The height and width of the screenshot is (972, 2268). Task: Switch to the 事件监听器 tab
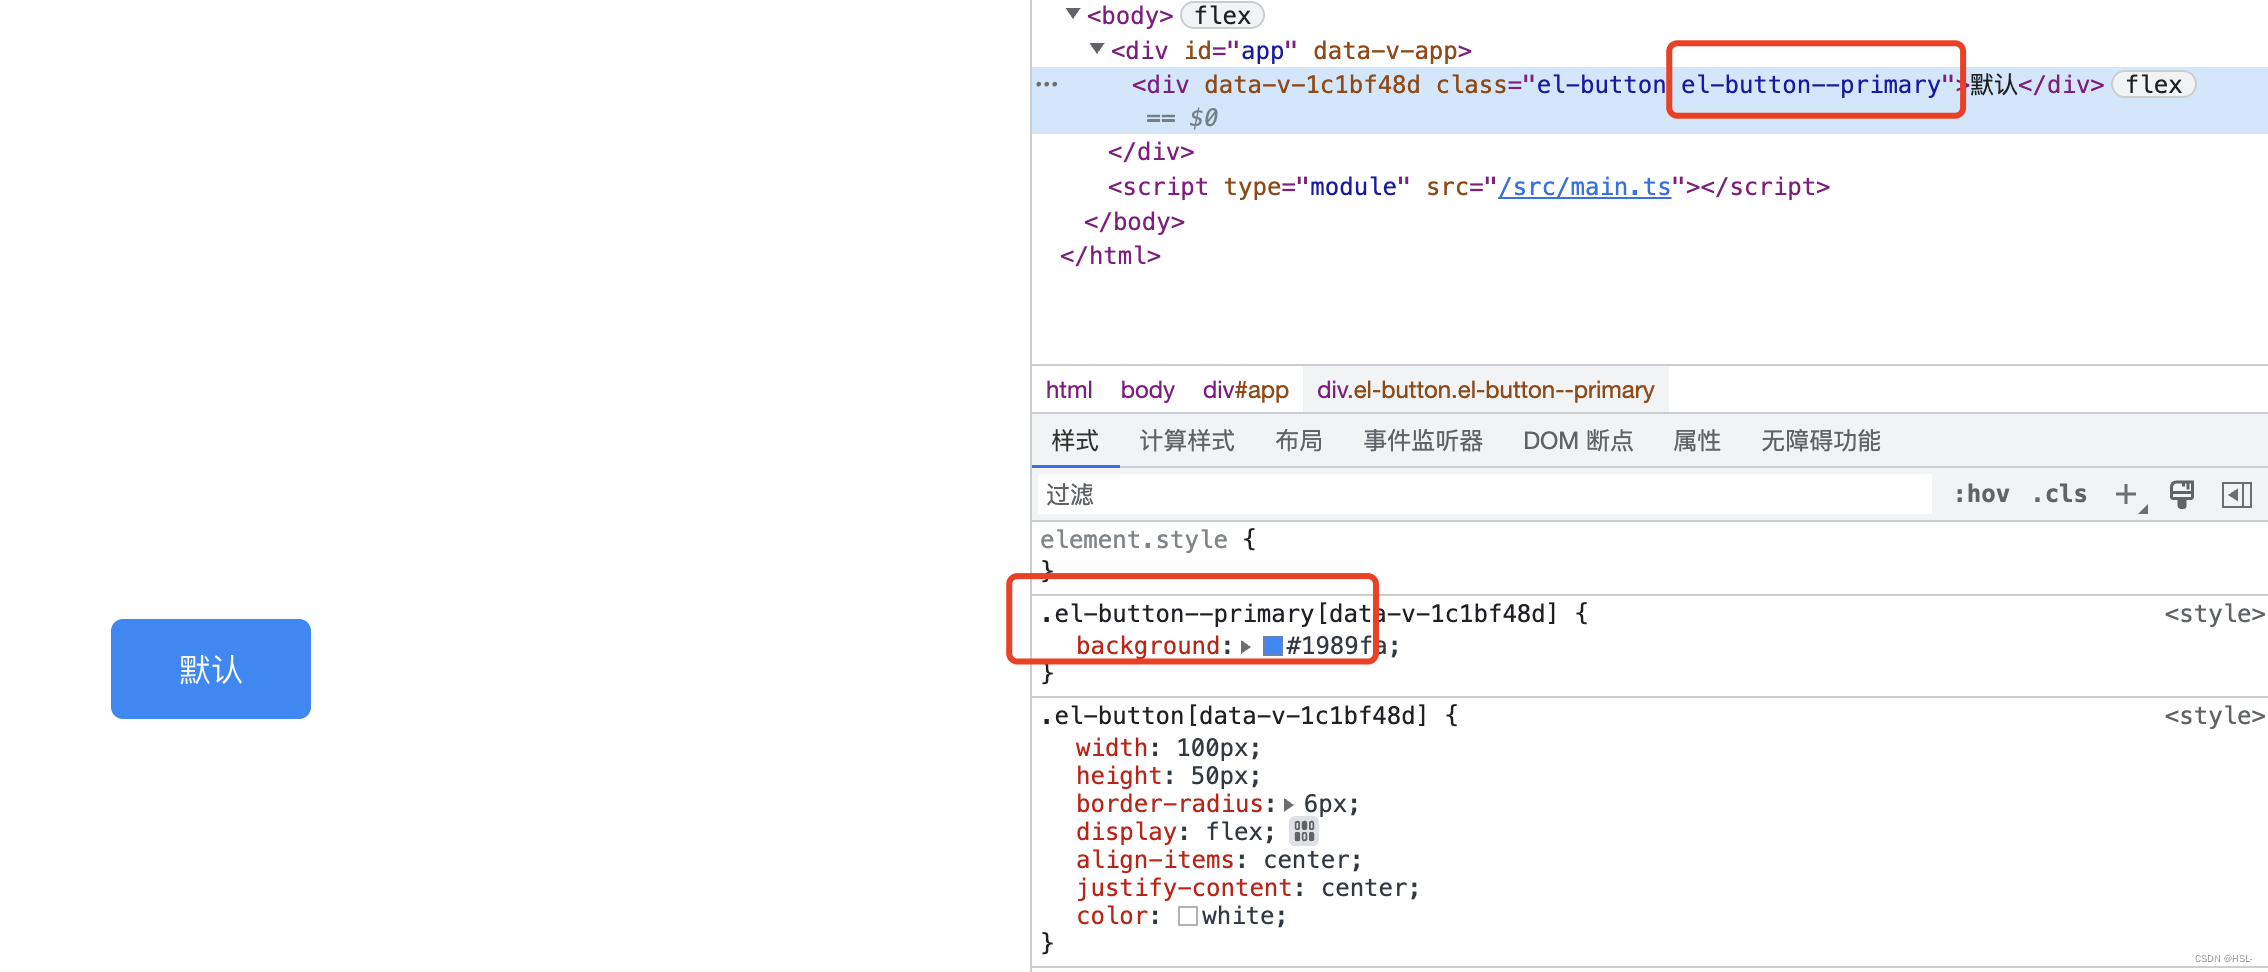click(x=1422, y=441)
